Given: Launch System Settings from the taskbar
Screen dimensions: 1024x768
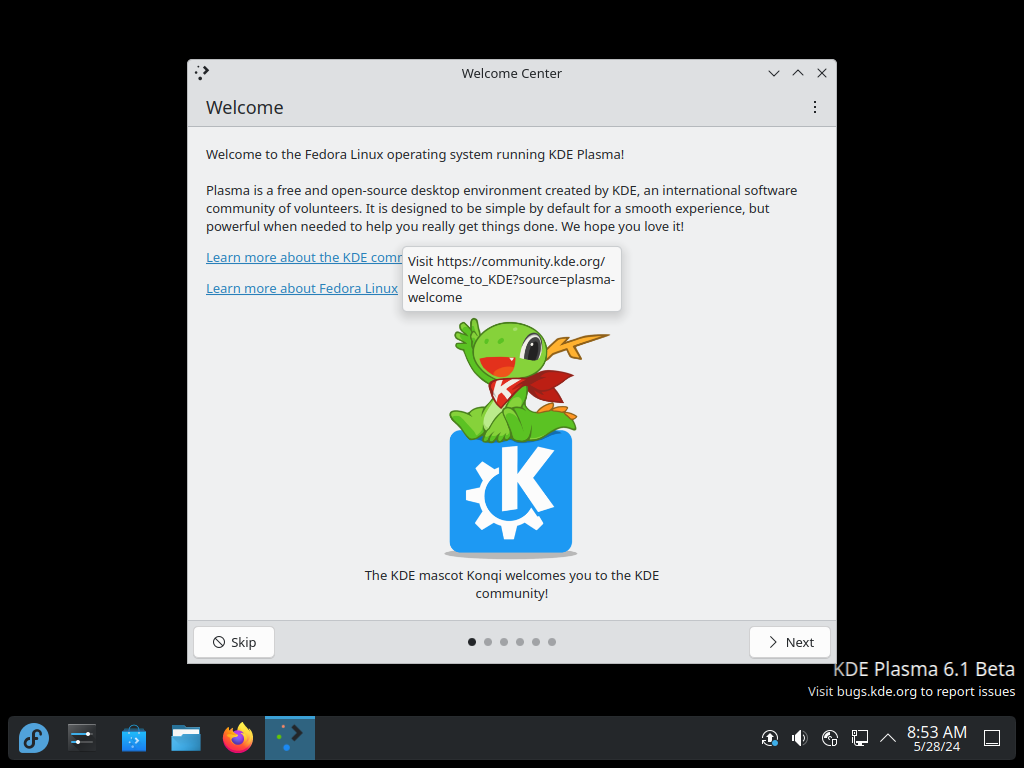Looking at the screenshot, I should coord(82,738).
